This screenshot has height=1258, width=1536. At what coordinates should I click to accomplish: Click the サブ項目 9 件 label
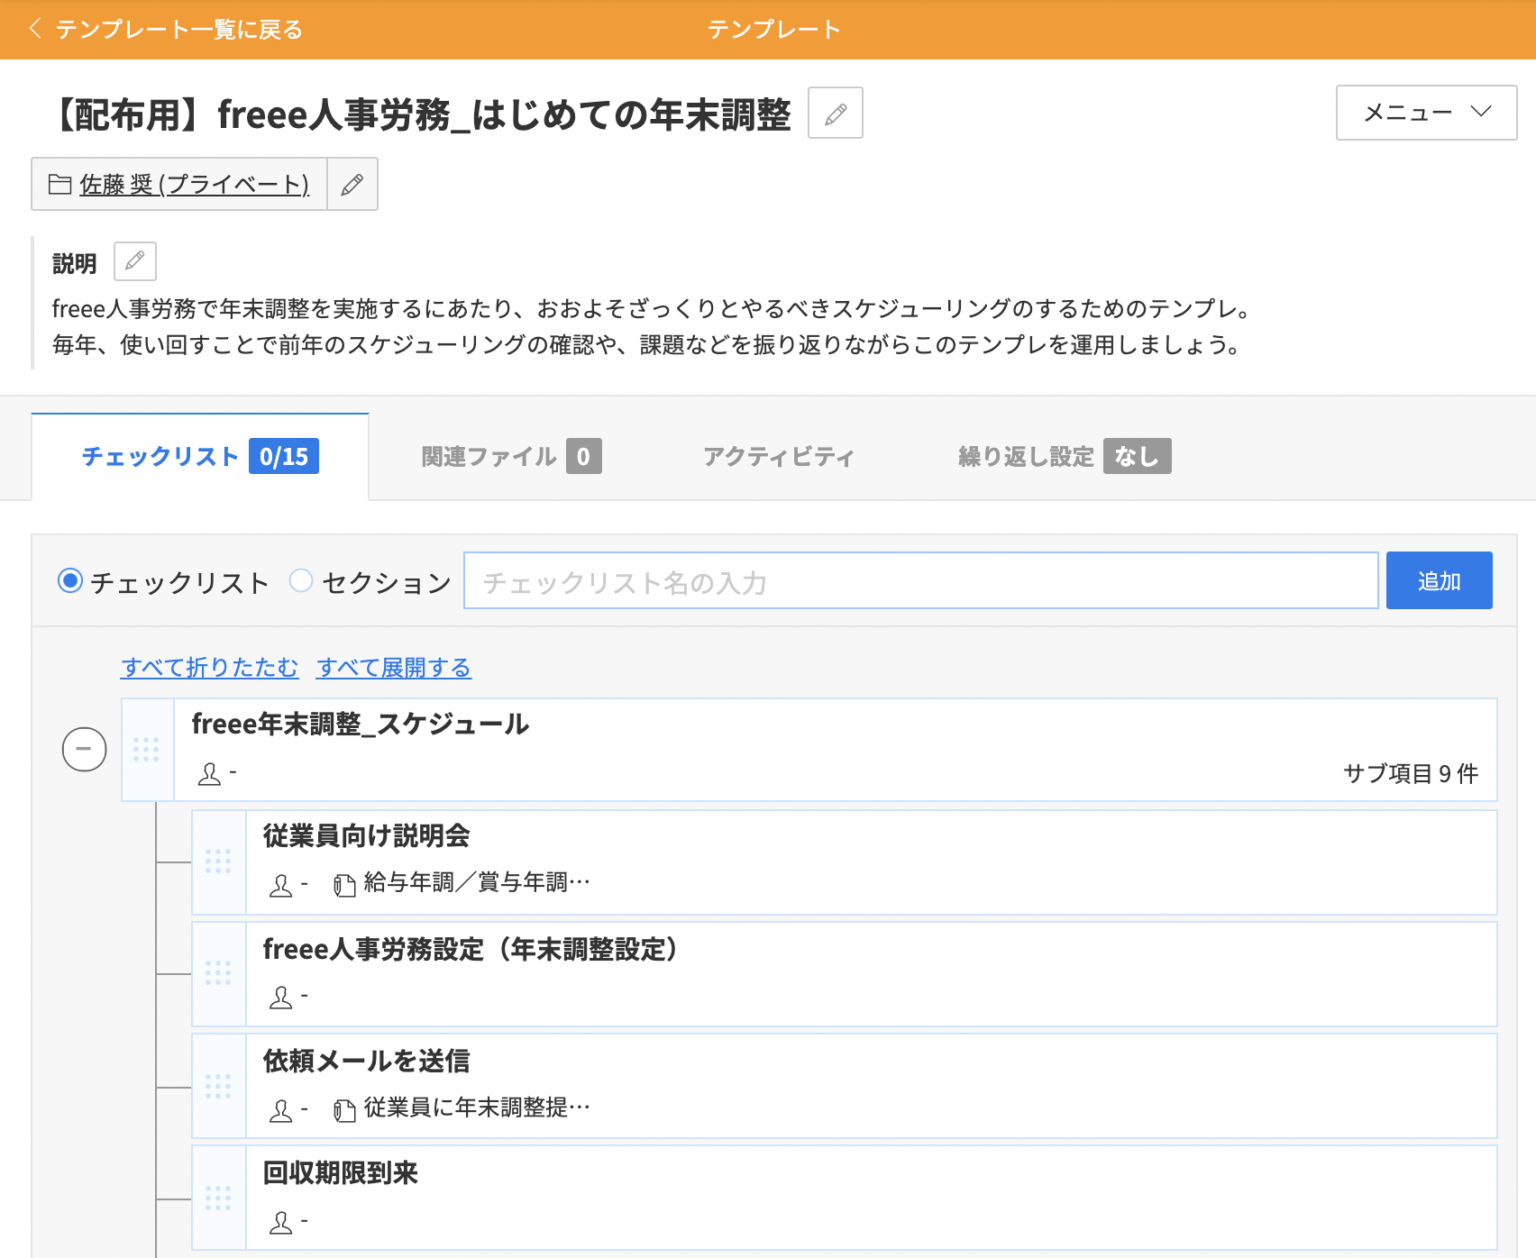[1410, 774]
